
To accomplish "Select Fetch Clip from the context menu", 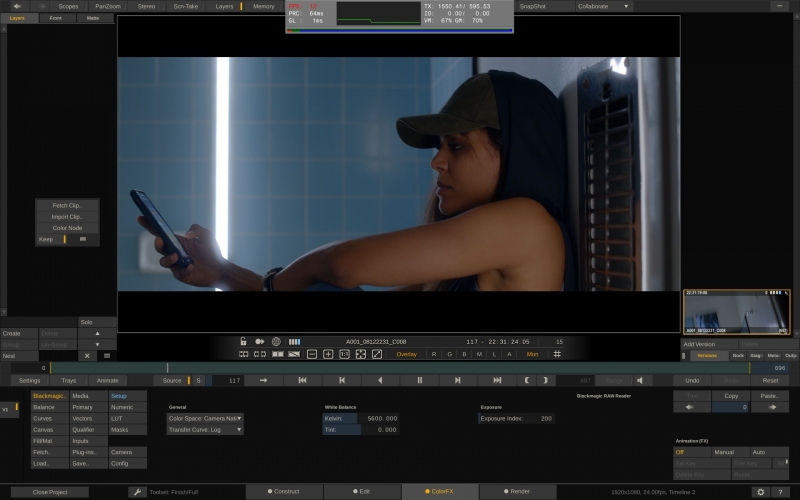I will 67,205.
